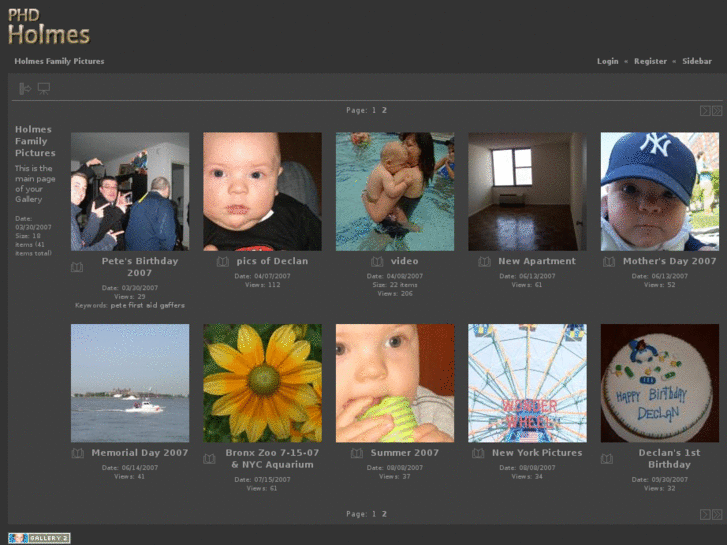The image size is (727, 545).
Task: Click album icon beside Pete's Birthday 2007
Action: pos(77,267)
